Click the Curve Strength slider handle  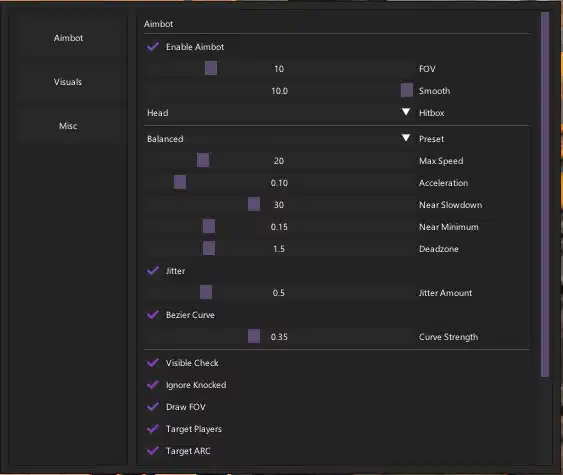coord(254,336)
